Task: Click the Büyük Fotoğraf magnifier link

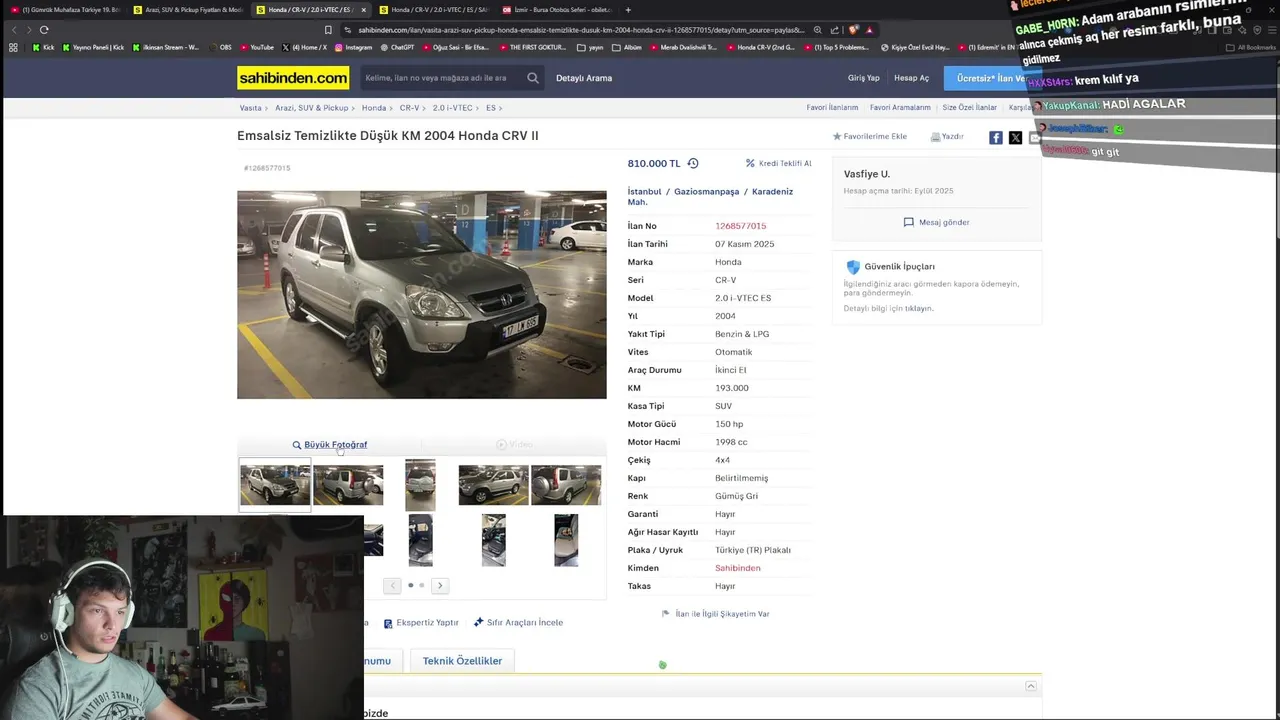Action: [330, 444]
